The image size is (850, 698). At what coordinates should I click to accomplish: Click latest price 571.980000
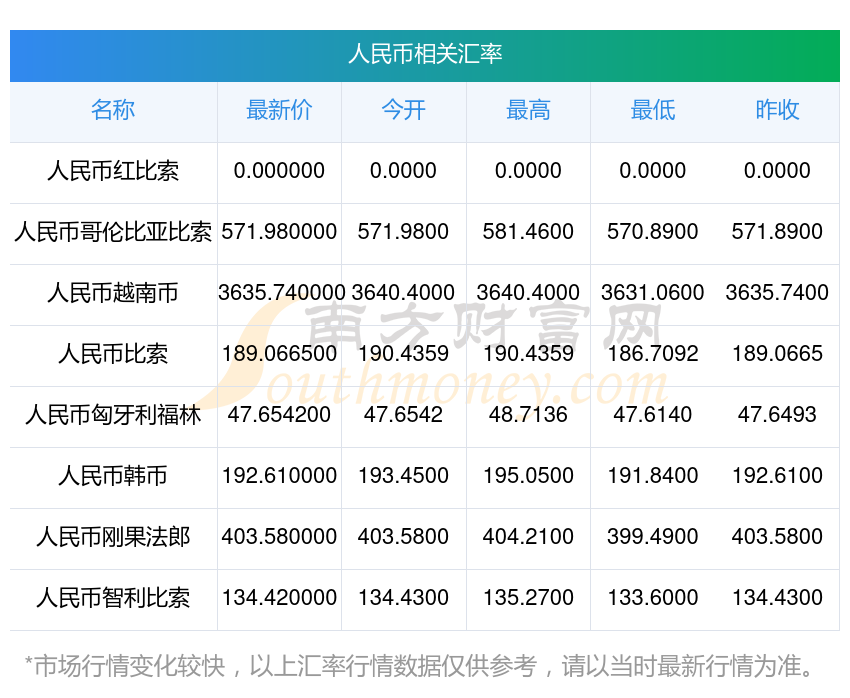coord(279,232)
